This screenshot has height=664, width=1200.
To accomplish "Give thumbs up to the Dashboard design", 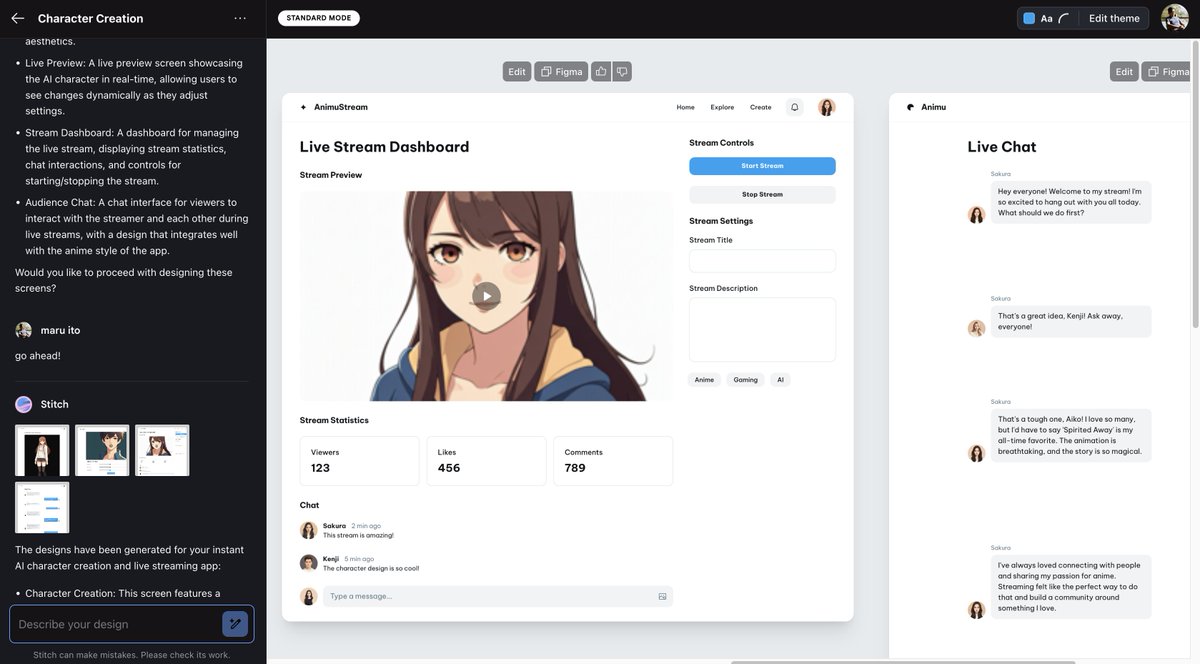I will (601, 72).
